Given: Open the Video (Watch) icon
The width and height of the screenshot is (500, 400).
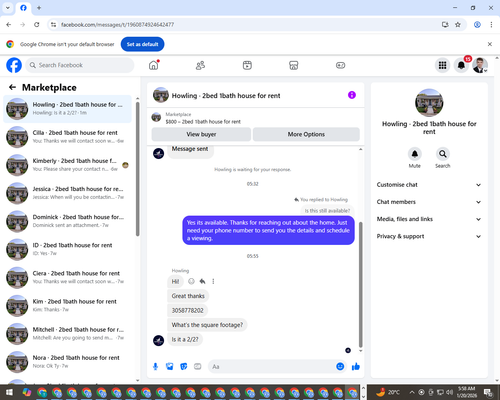Looking at the screenshot, I should tap(247, 65).
